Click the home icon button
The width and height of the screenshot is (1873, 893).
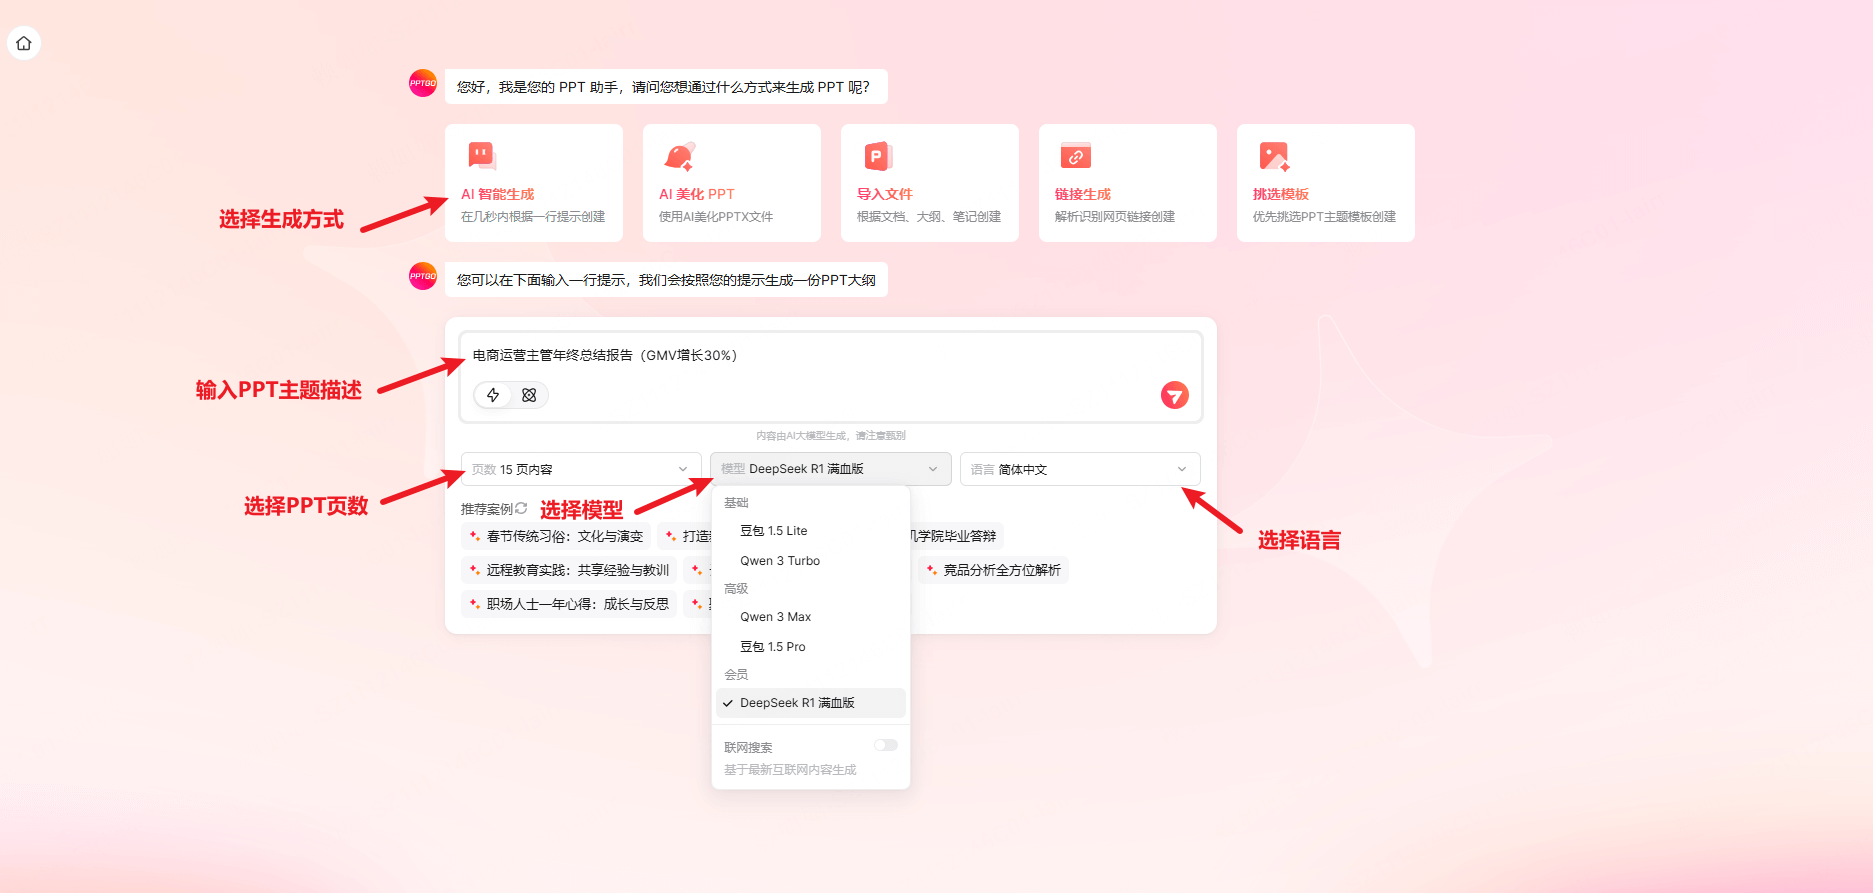(x=24, y=43)
